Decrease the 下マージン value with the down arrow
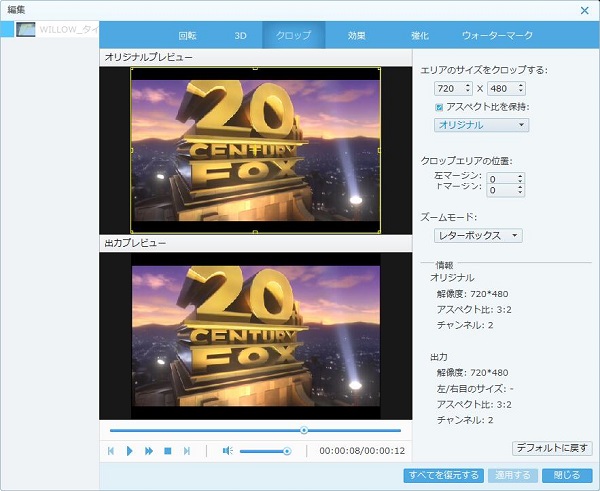Image resolution: width=600 pixels, height=491 pixels. tap(520, 192)
